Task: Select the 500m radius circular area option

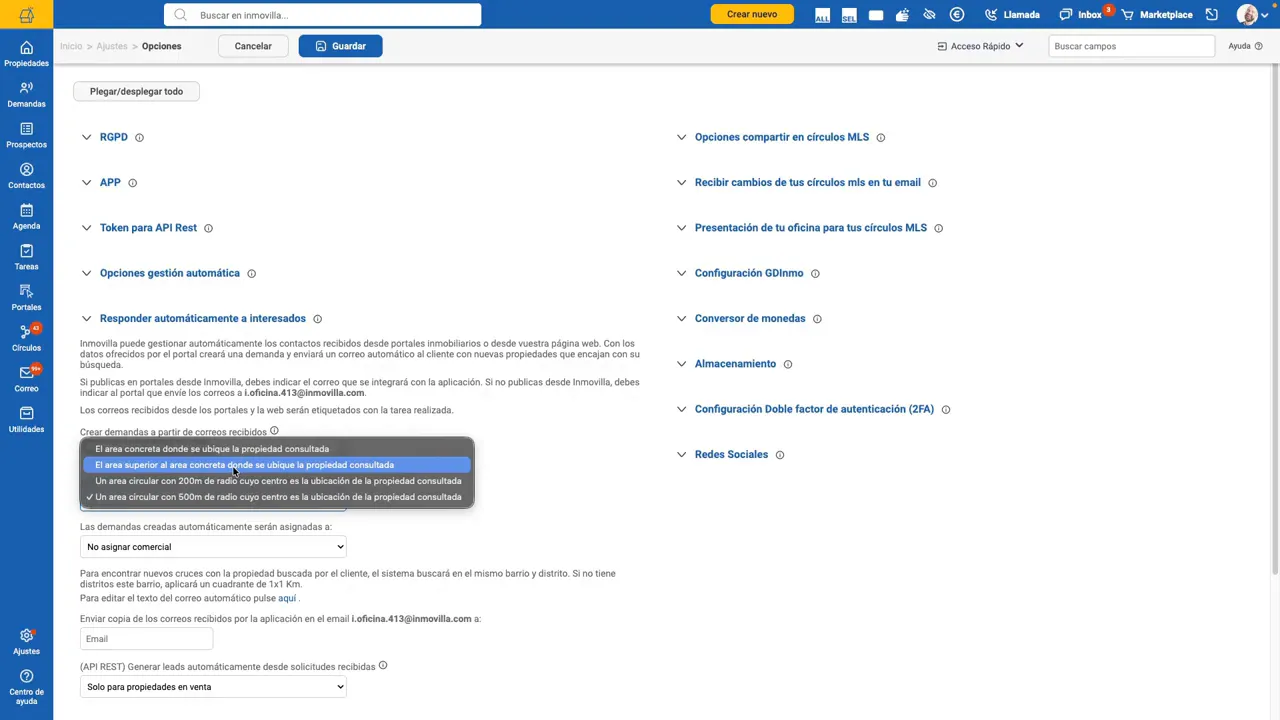Action: pyautogui.click(x=277, y=497)
